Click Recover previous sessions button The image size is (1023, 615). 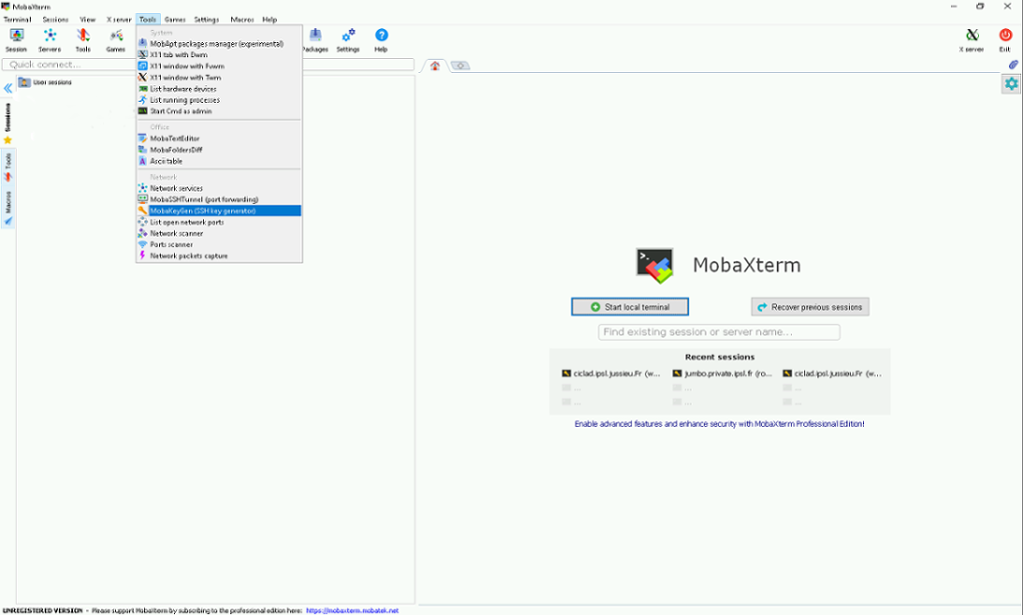(x=810, y=307)
